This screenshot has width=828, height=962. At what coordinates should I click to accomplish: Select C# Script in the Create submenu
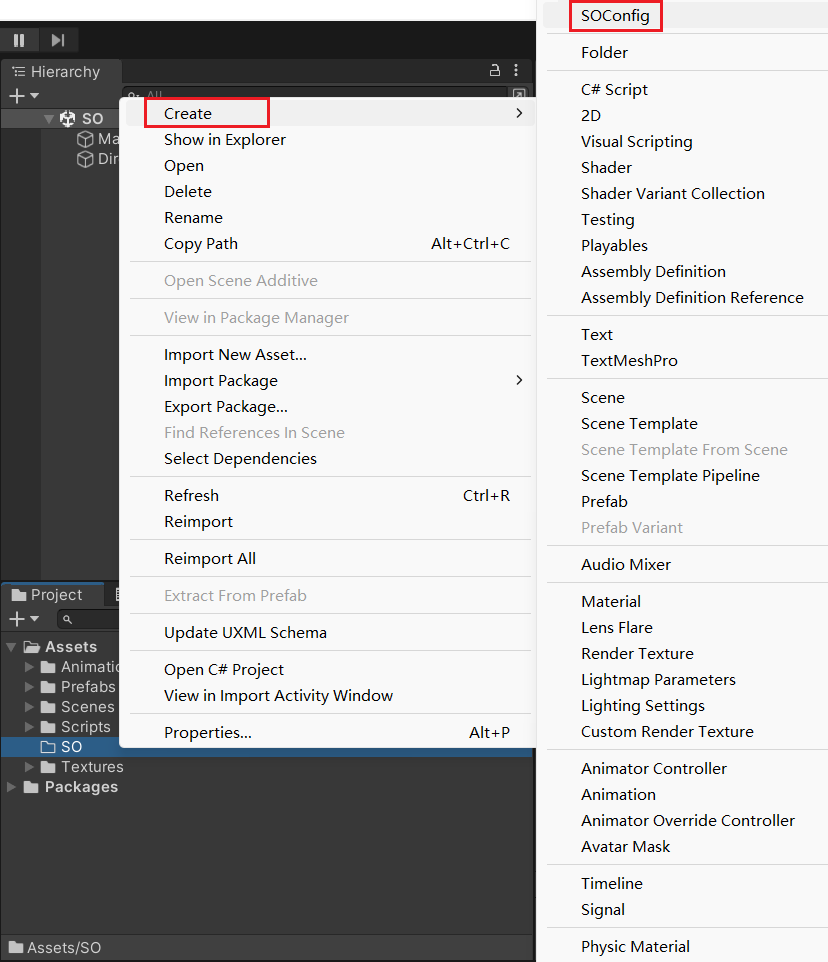[x=617, y=89]
